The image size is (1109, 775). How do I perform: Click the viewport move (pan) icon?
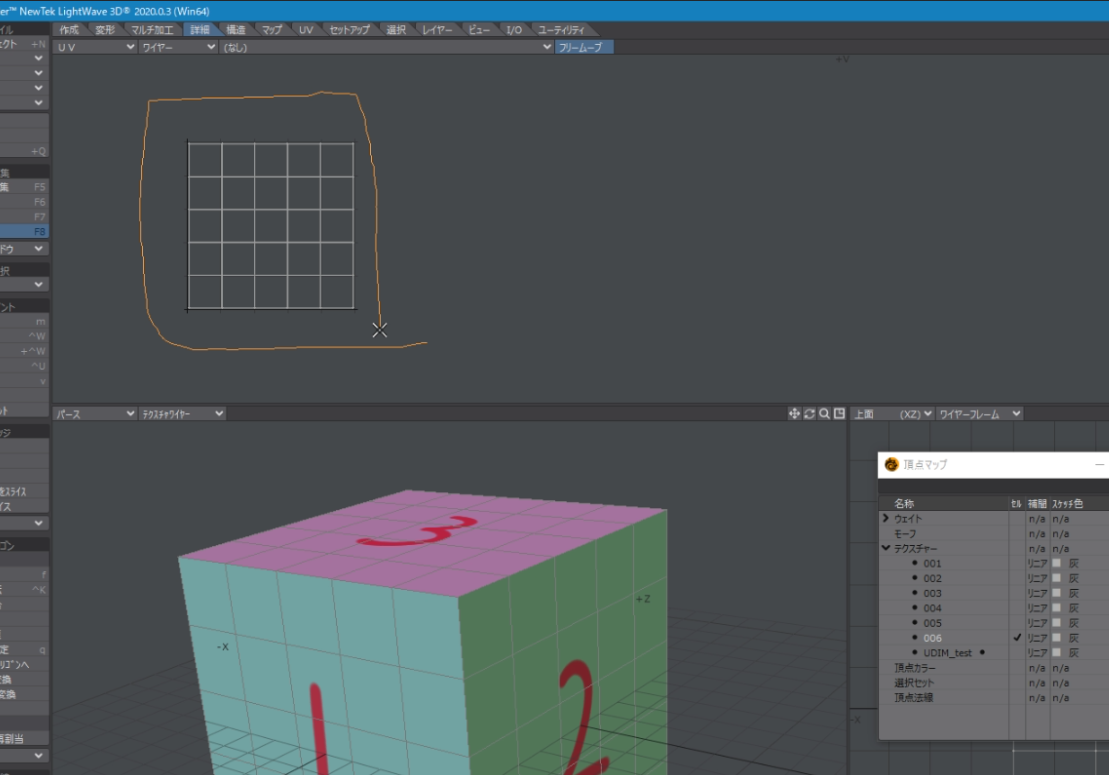[x=794, y=414]
